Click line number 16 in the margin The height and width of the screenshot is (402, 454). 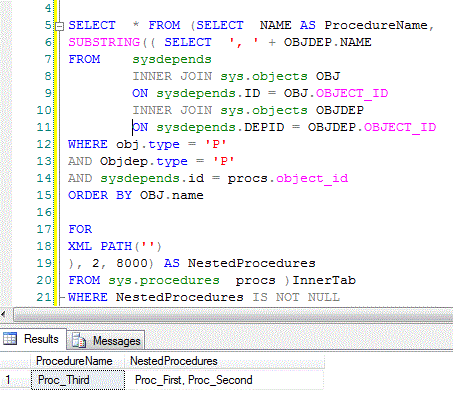point(44,212)
